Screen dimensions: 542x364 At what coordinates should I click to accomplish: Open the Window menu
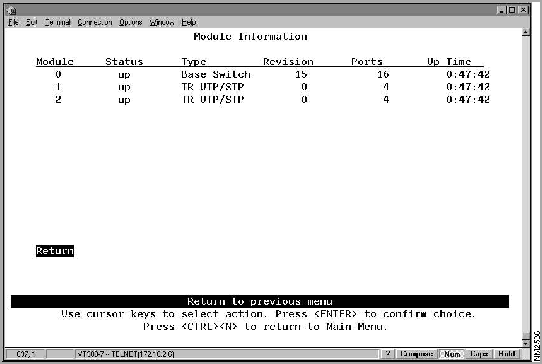point(162,22)
